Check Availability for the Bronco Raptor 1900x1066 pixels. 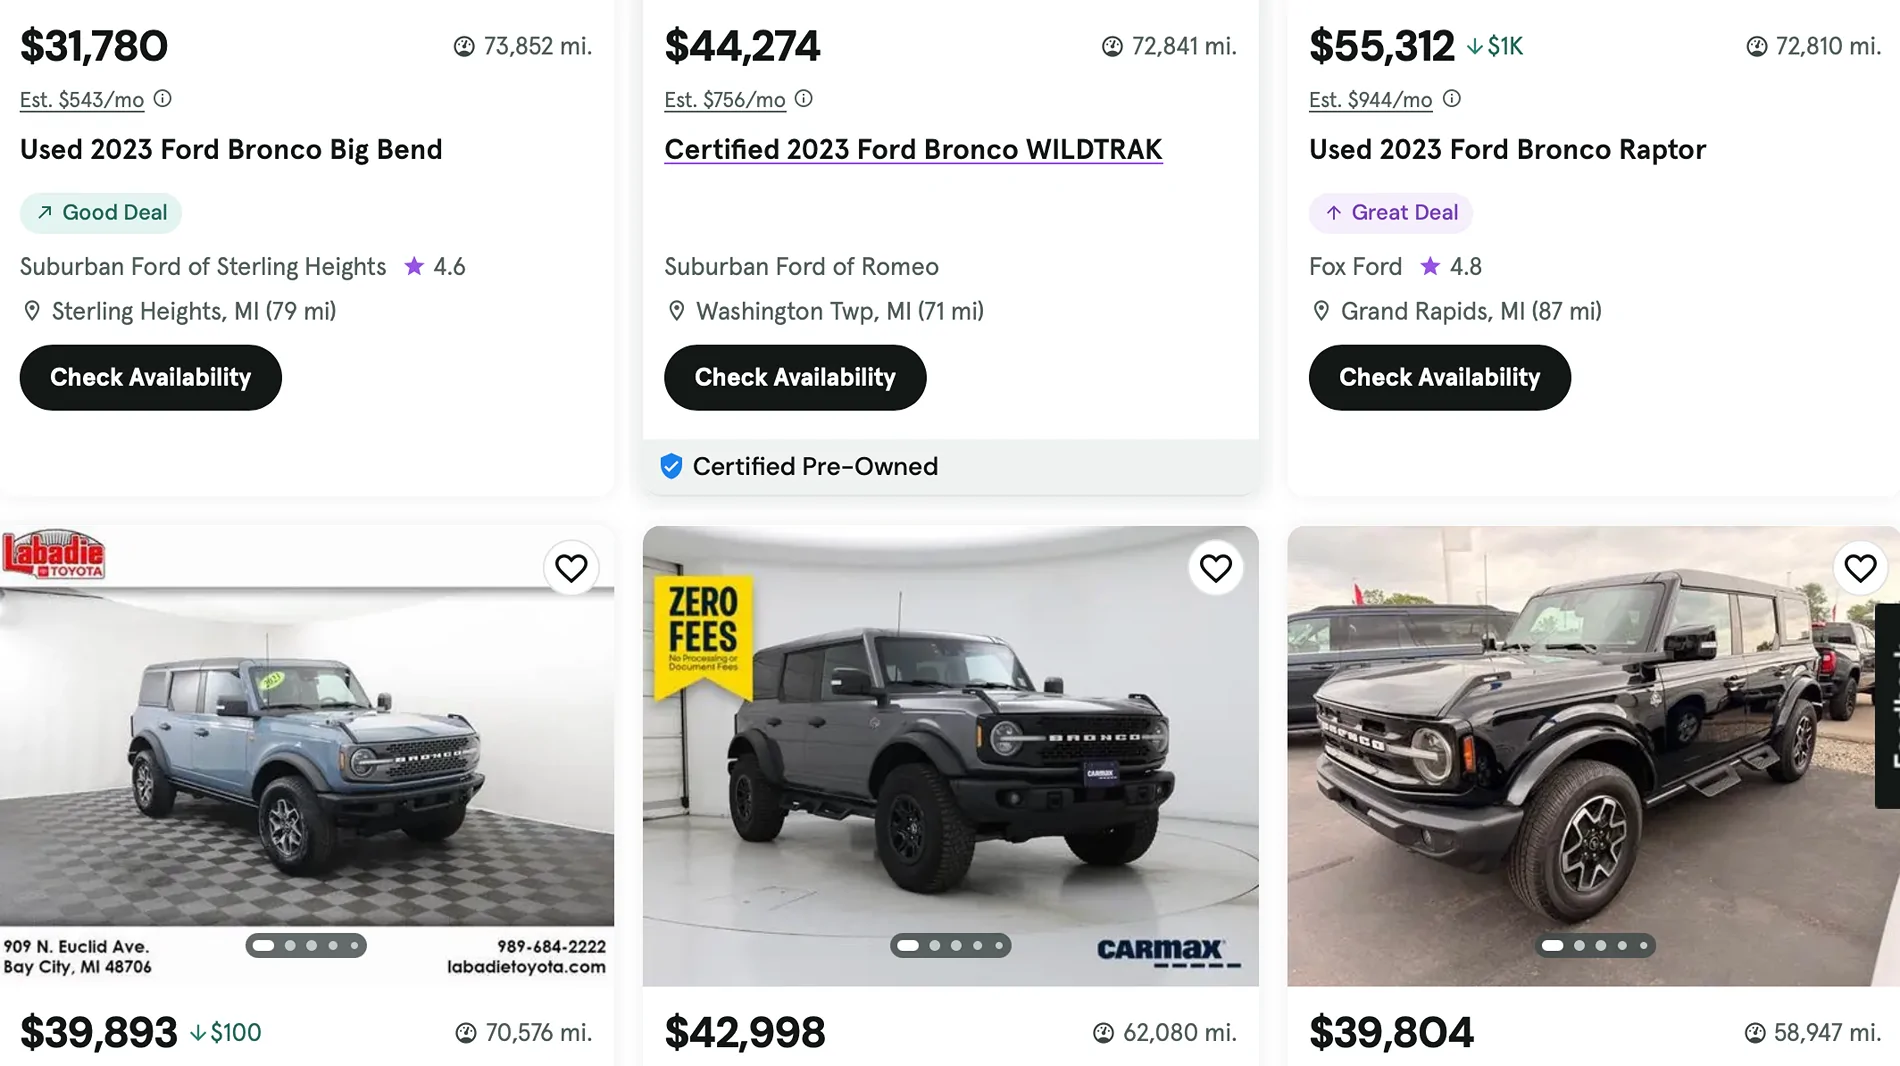(1440, 378)
